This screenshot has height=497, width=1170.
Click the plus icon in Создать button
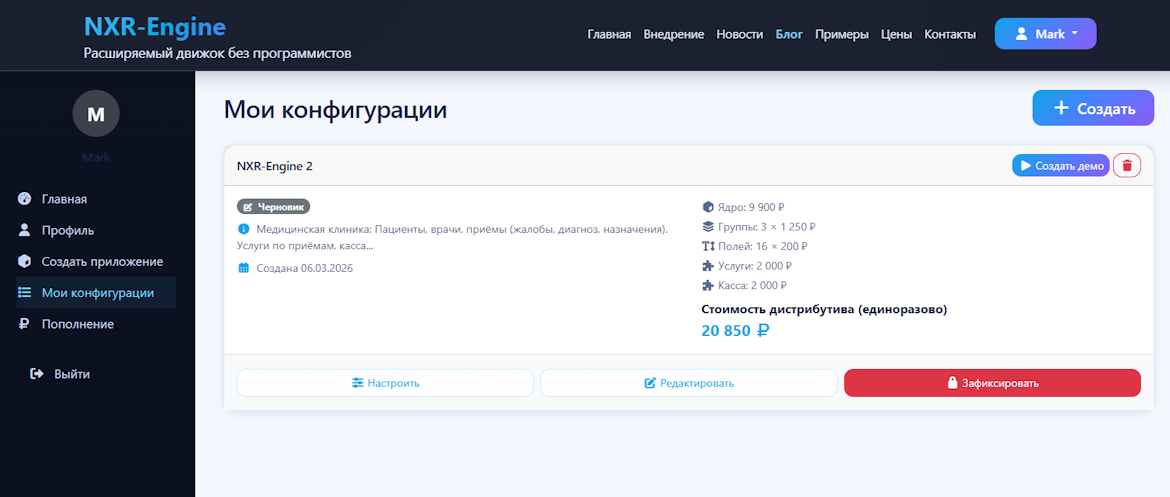point(1060,108)
